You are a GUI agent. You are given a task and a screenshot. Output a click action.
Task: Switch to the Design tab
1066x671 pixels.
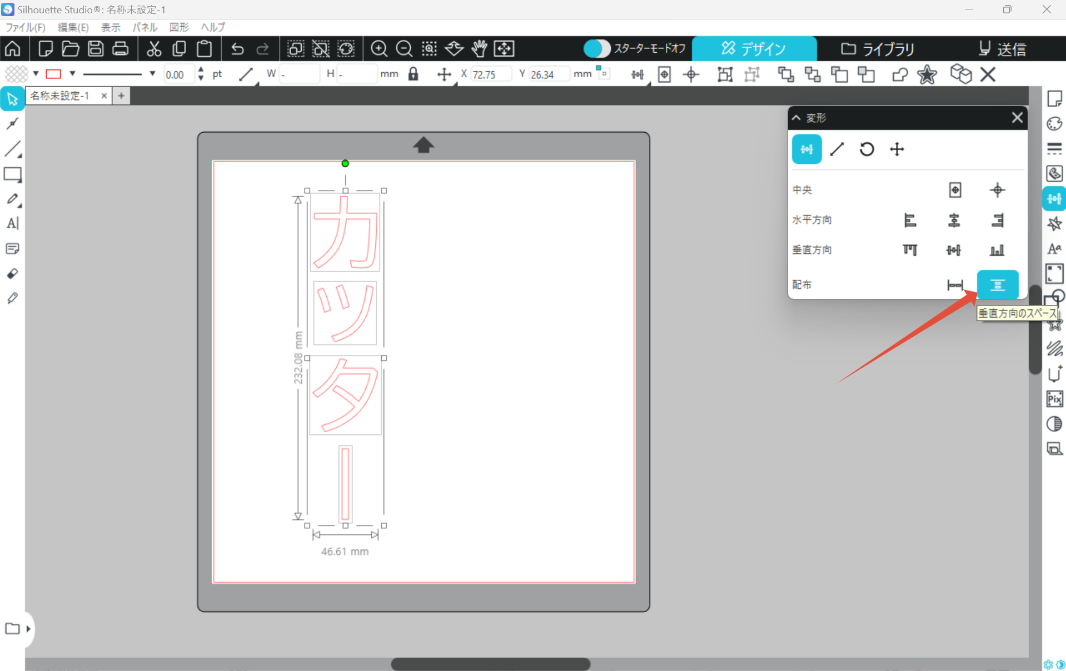click(754, 49)
